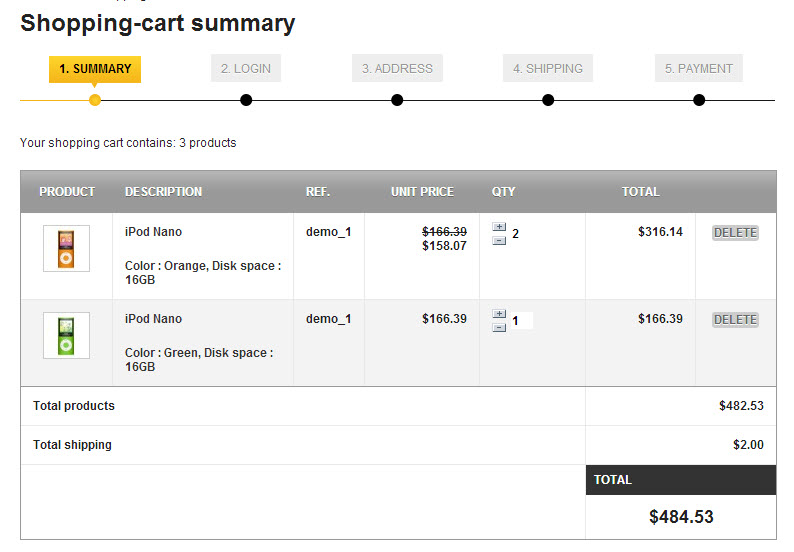Open green iPod Nano product thumbnail
Viewport: 794px width, 552px height.
coord(66,335)
